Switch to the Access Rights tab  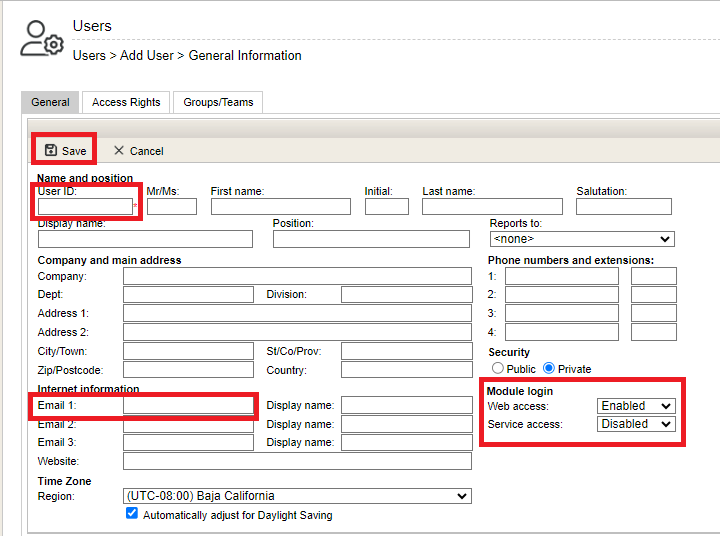[126, 102]
